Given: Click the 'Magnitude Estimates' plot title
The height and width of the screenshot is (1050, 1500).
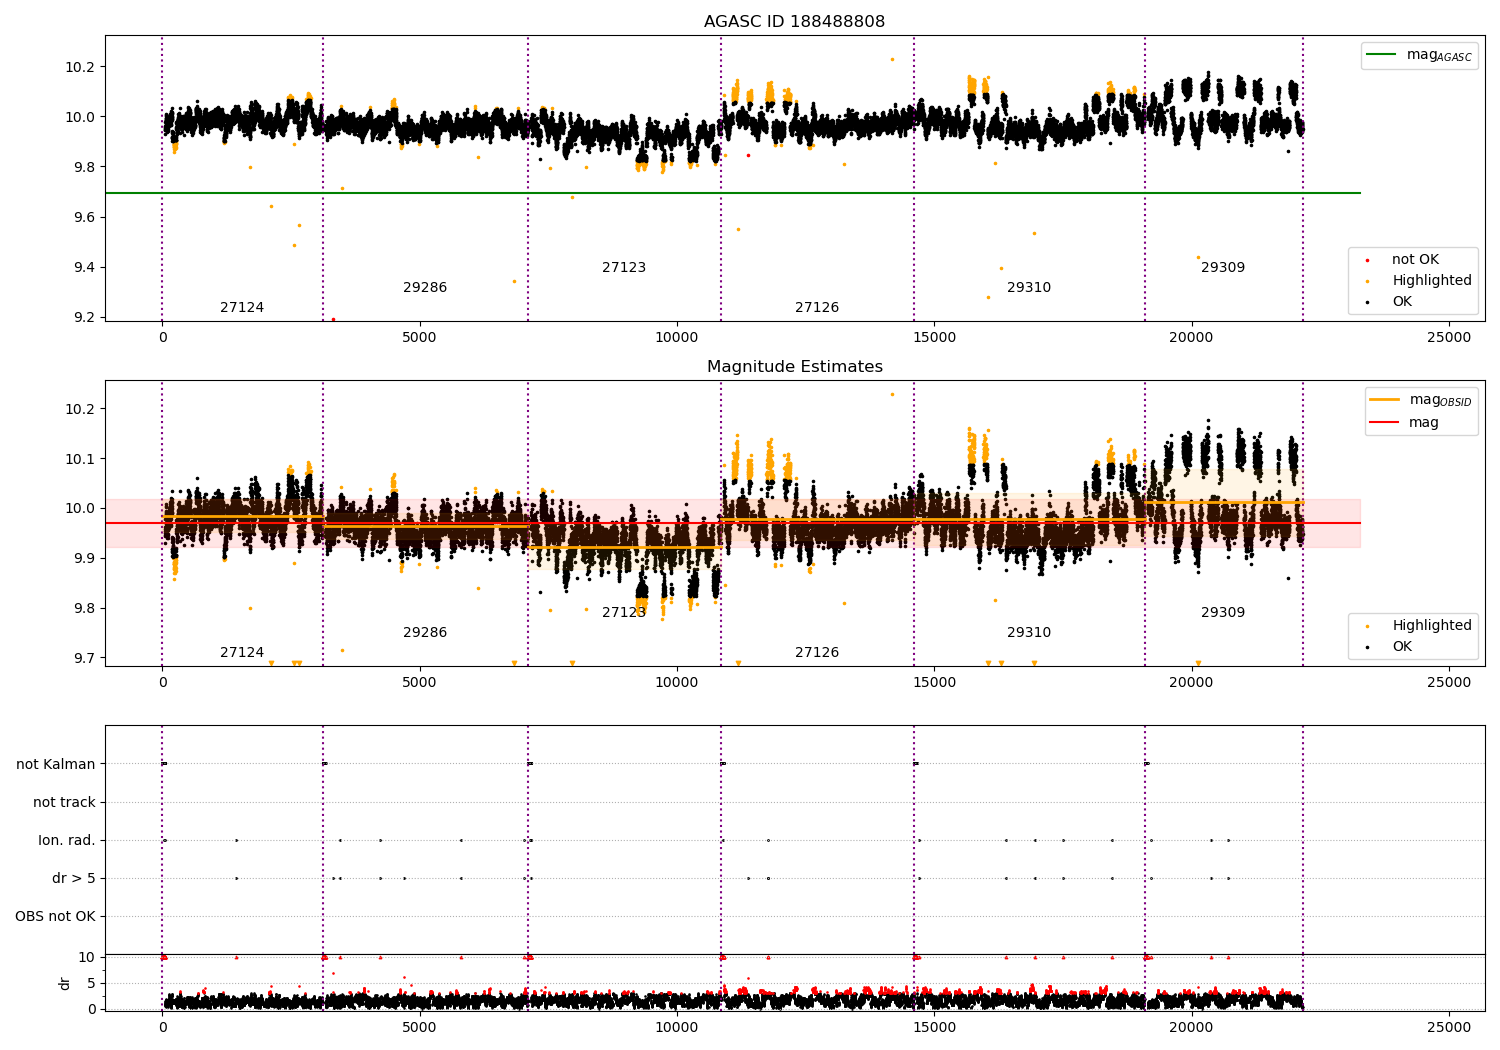Looking at the screenshot, I should tap(794, 367).
